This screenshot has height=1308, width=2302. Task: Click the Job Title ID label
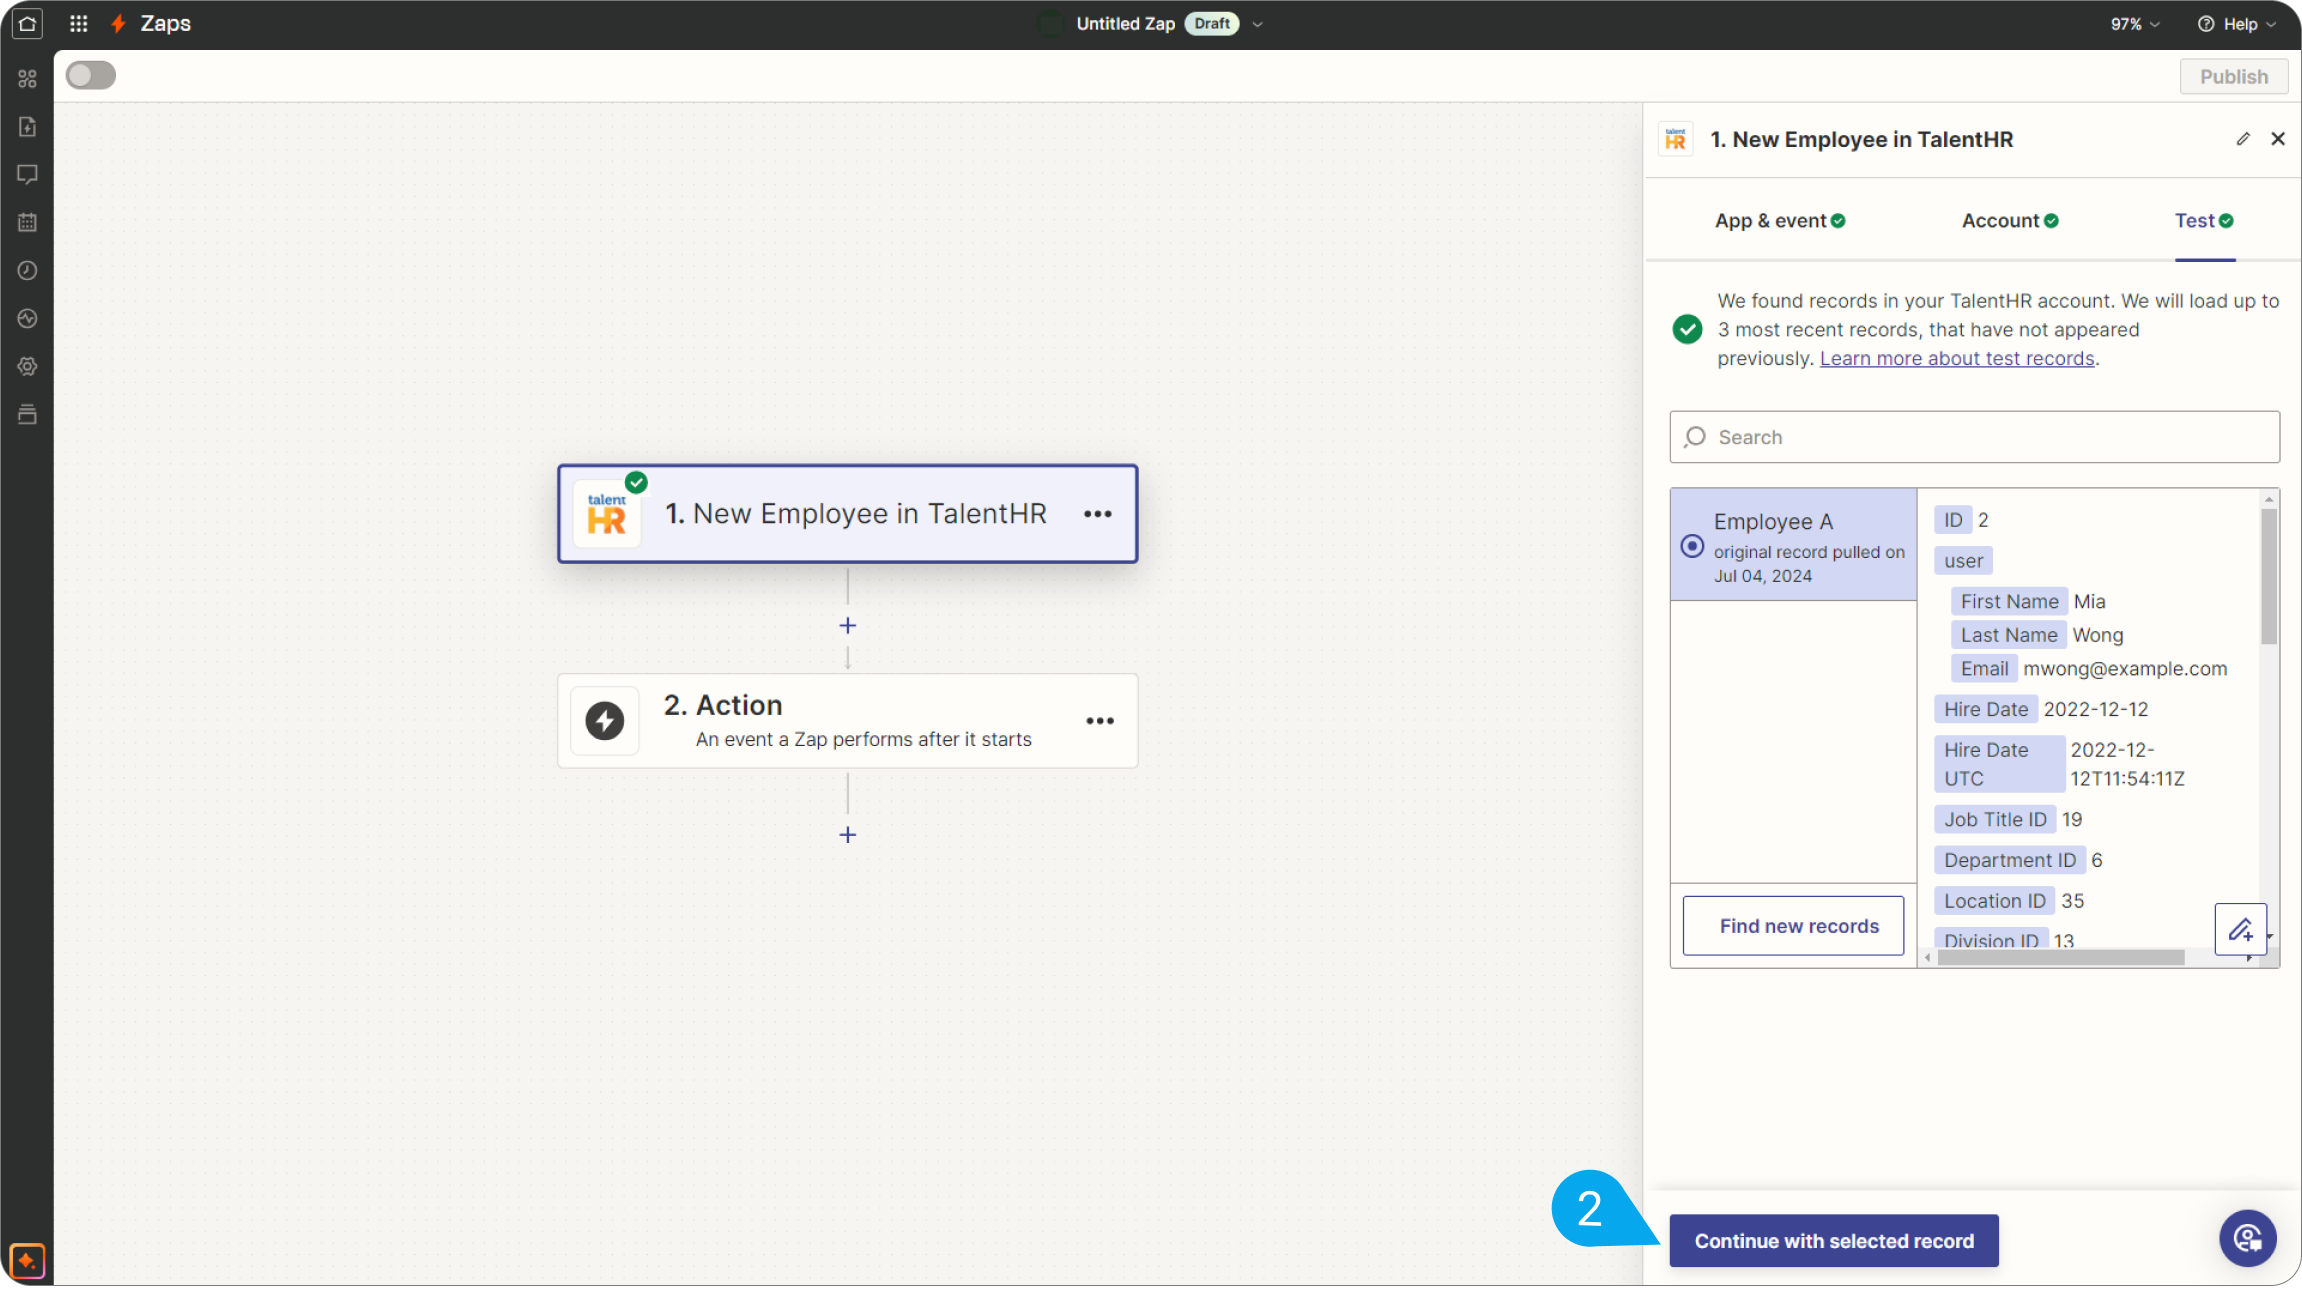point(1994,819)
